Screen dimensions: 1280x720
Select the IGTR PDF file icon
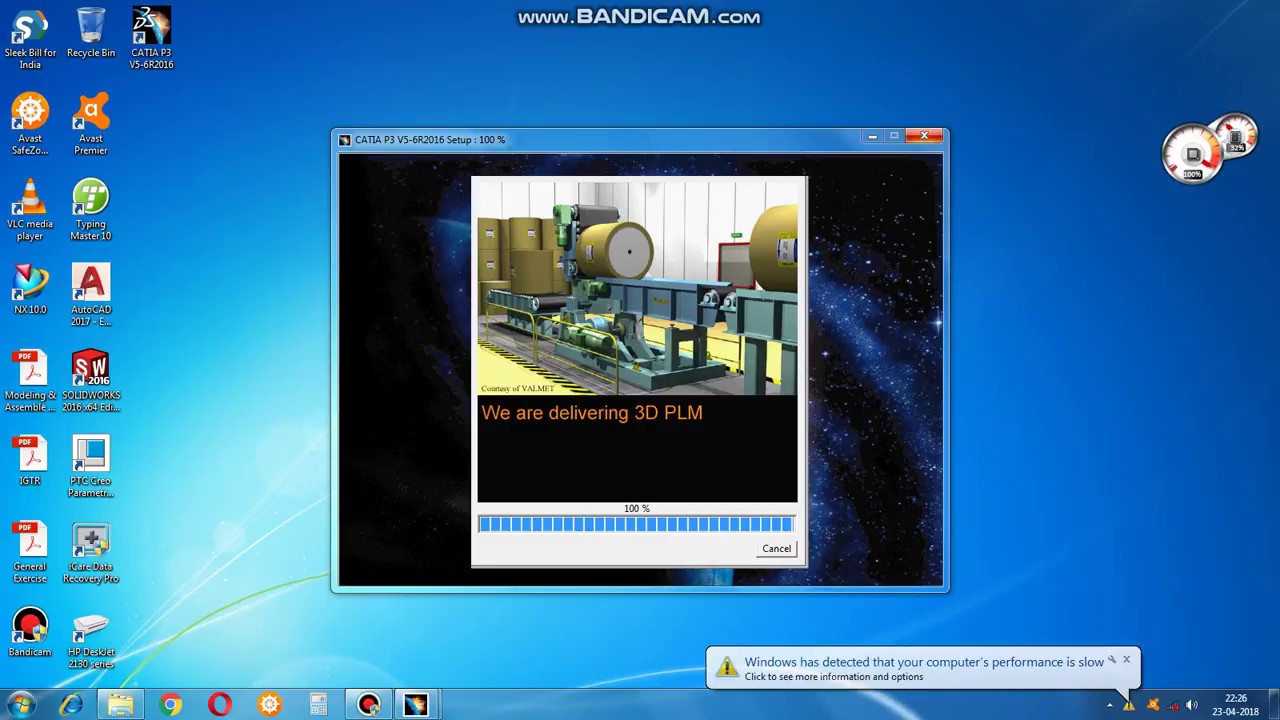[30, 461]
